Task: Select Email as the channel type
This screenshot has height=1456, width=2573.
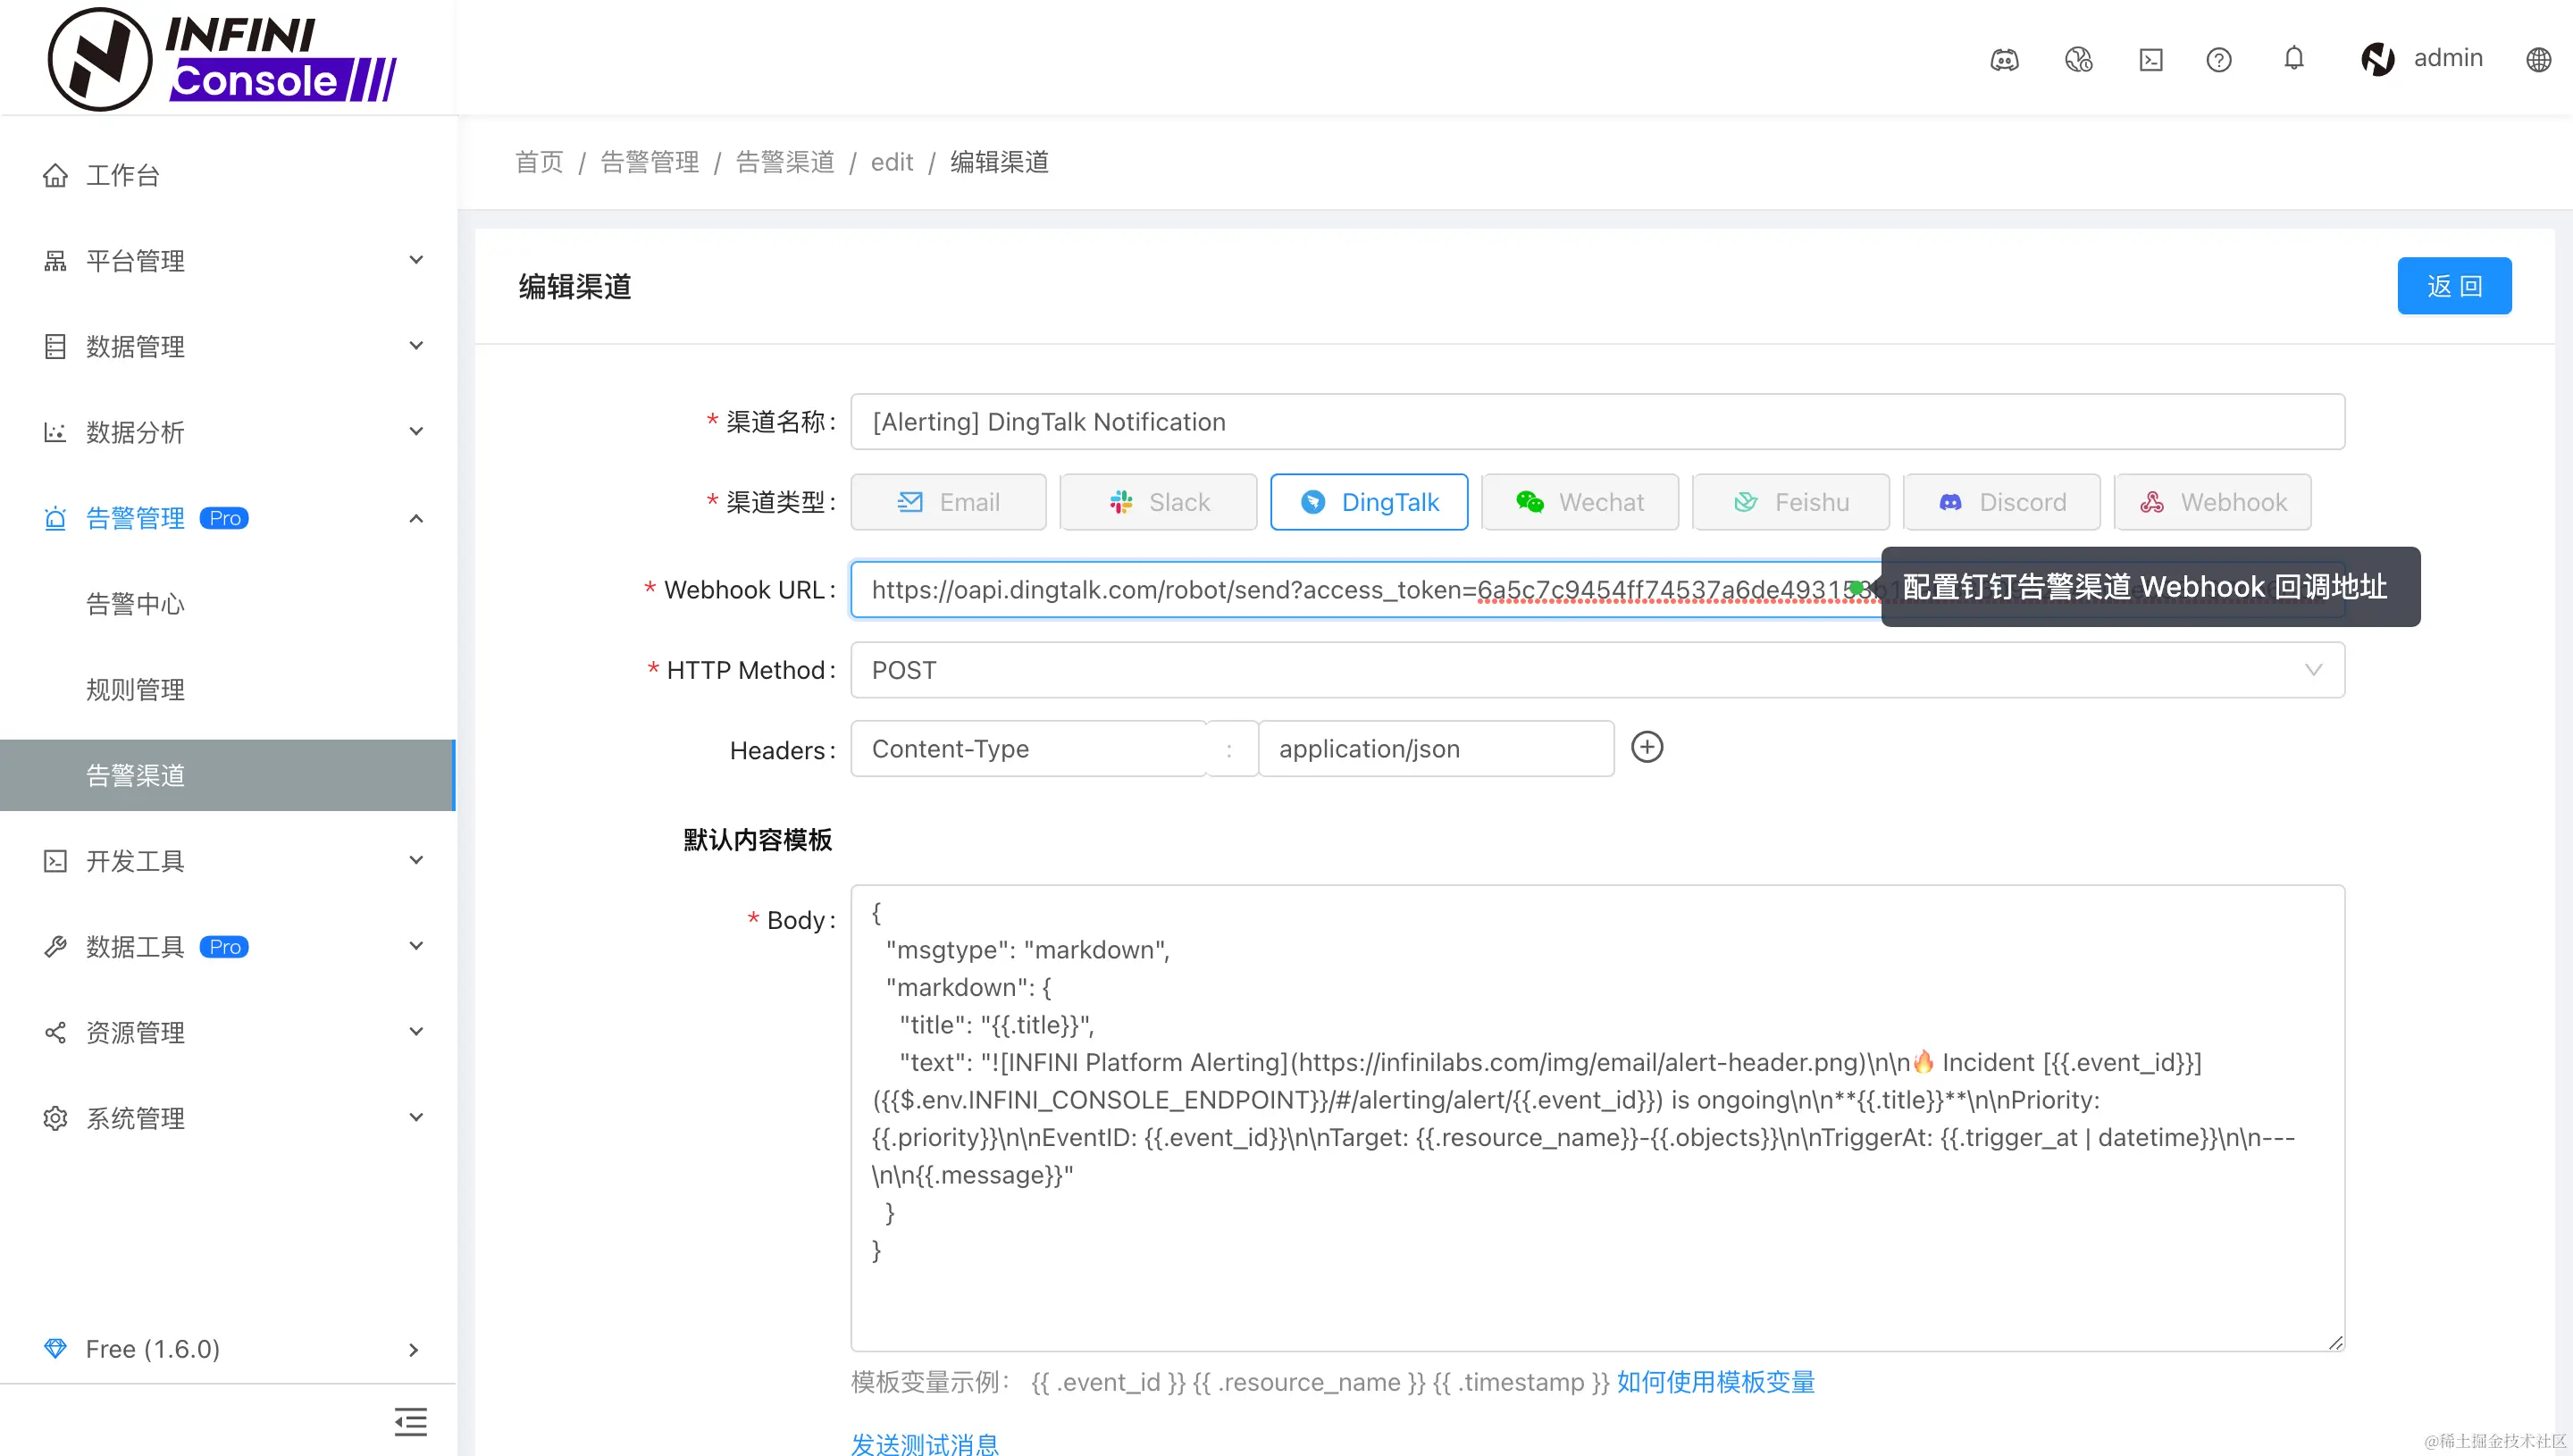Action: point(948,501)
